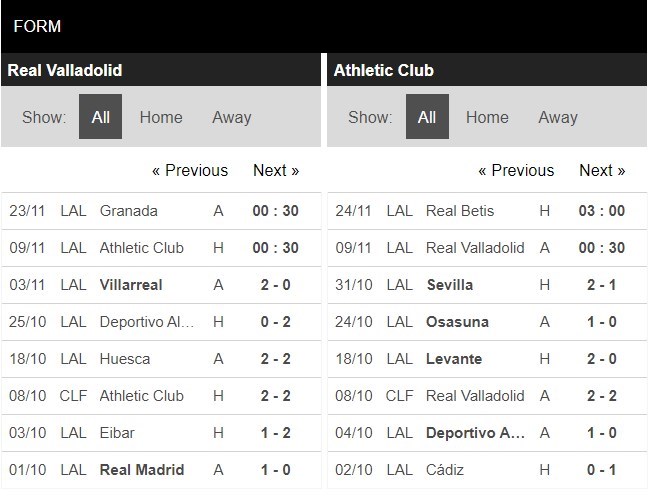The height and width of the screenshot is (496, 650).
Task: Go to Previous results in Real Valladolid panel
Action: [x=190, y=170]
